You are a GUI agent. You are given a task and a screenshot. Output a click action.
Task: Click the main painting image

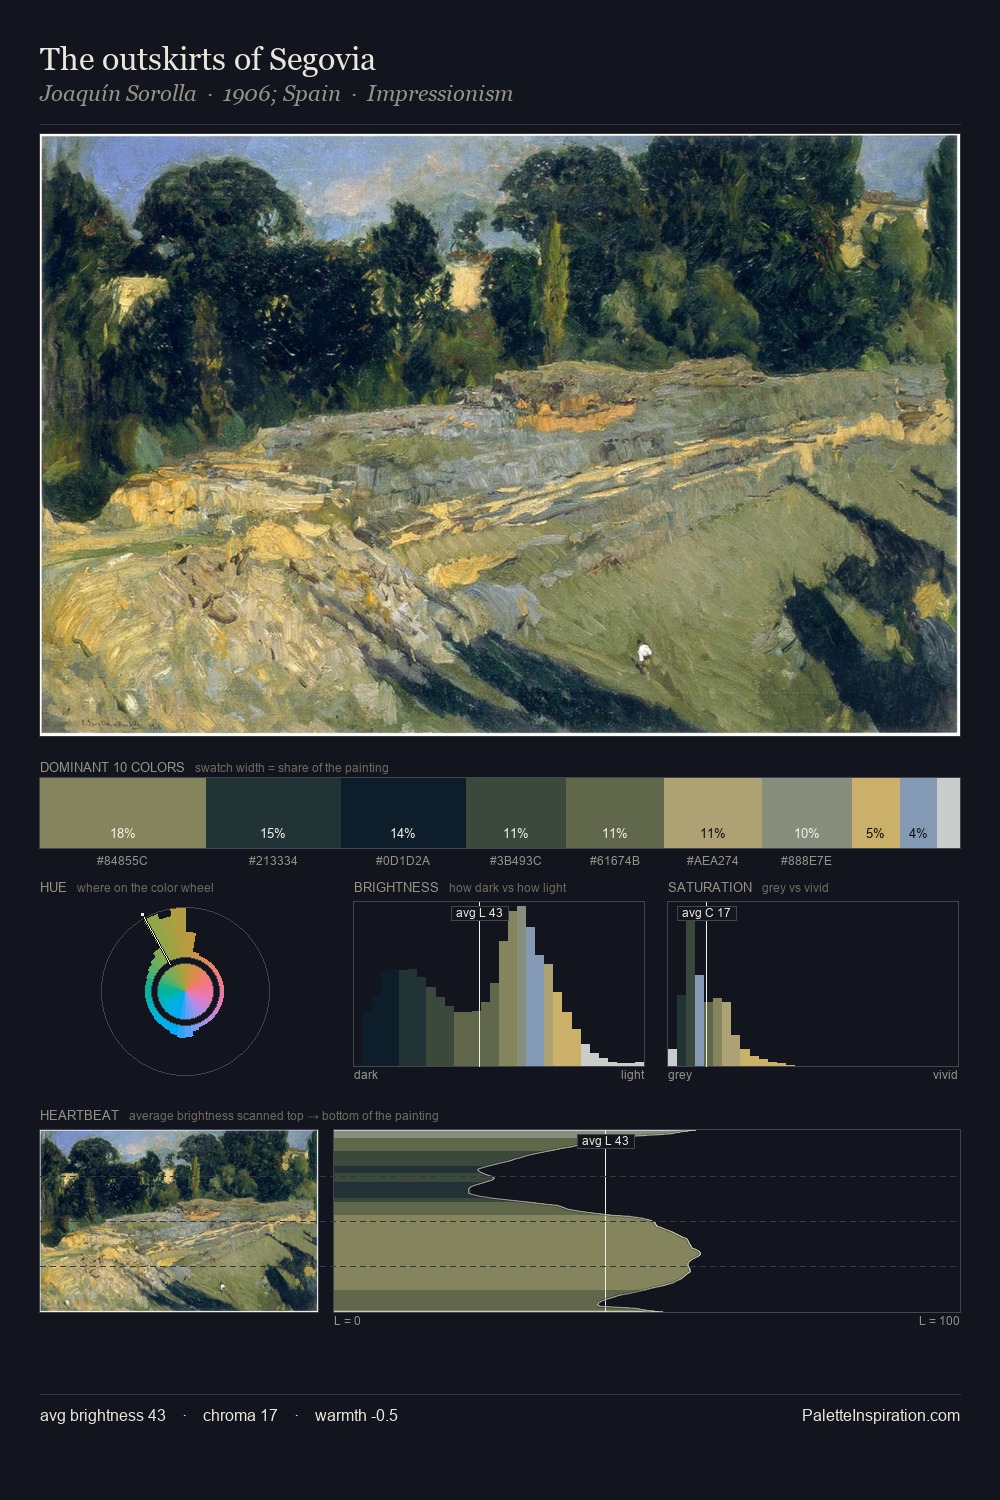point(500,435)
